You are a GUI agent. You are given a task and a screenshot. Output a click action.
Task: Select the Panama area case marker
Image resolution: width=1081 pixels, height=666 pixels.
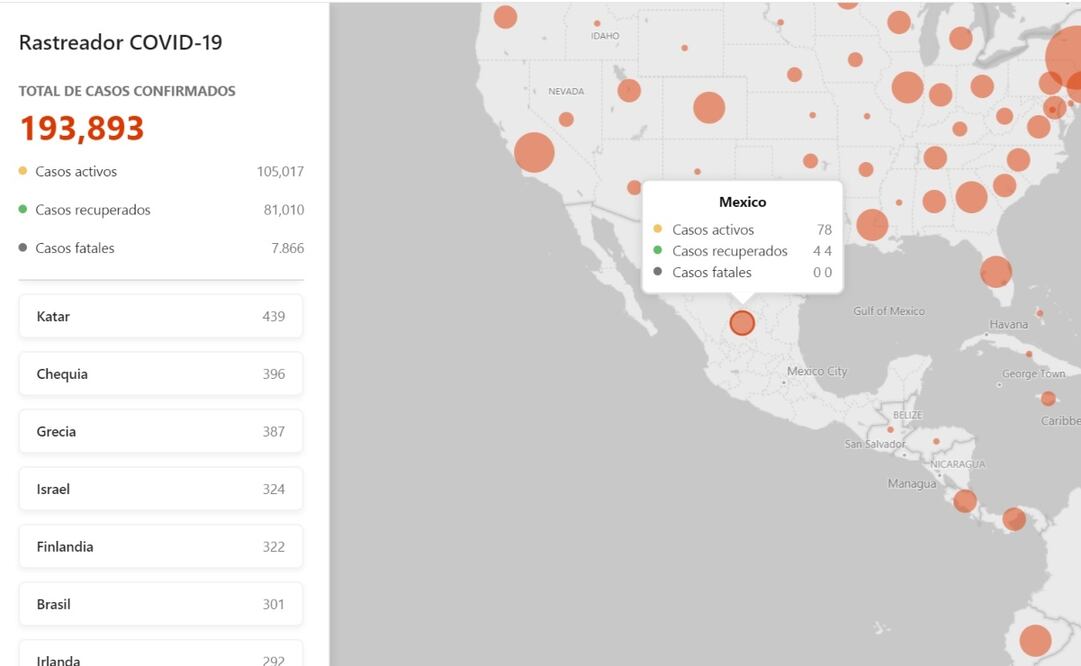[1013, 520]
